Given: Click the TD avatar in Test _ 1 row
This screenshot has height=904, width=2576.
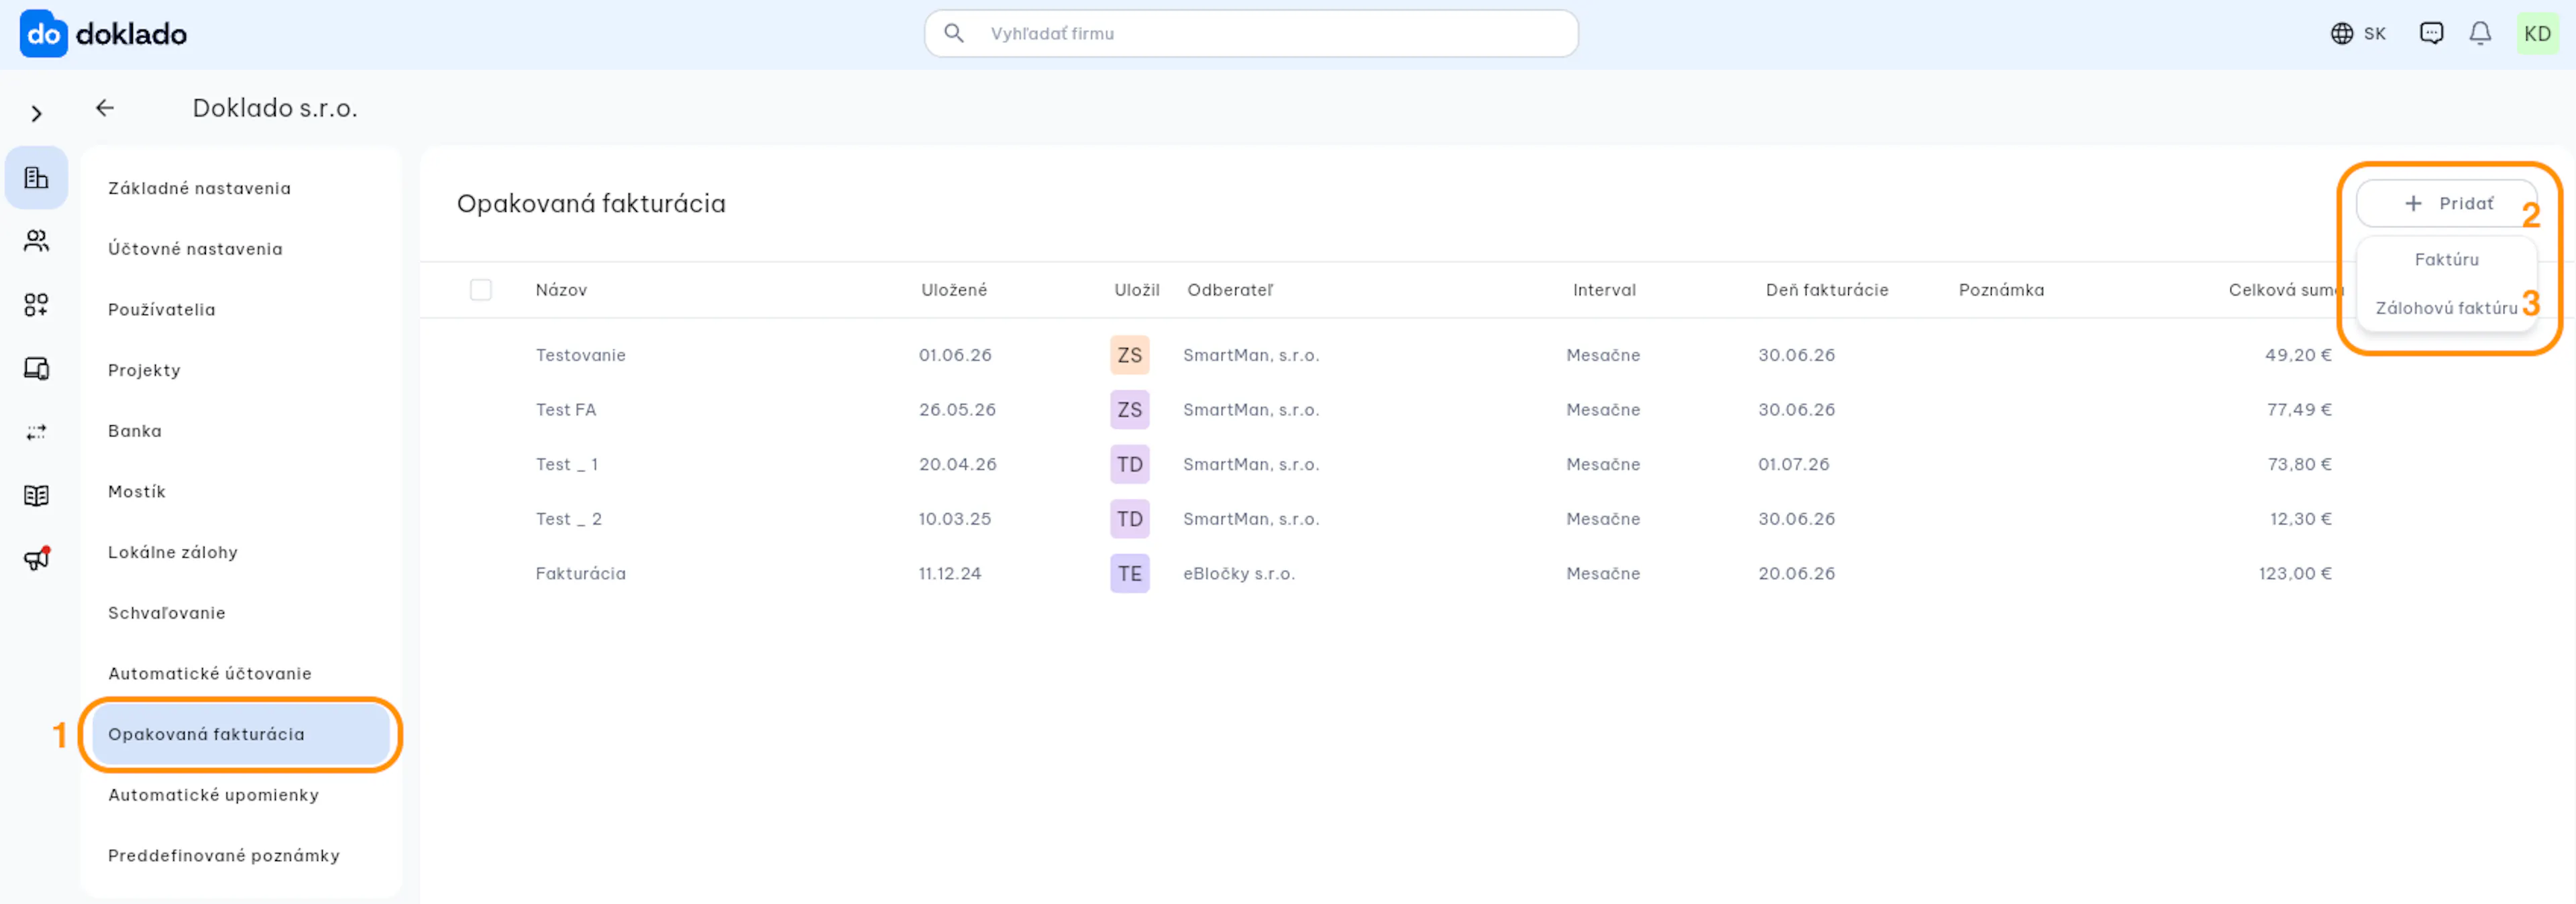Looking at the screenshot, I should [1129, 464].
